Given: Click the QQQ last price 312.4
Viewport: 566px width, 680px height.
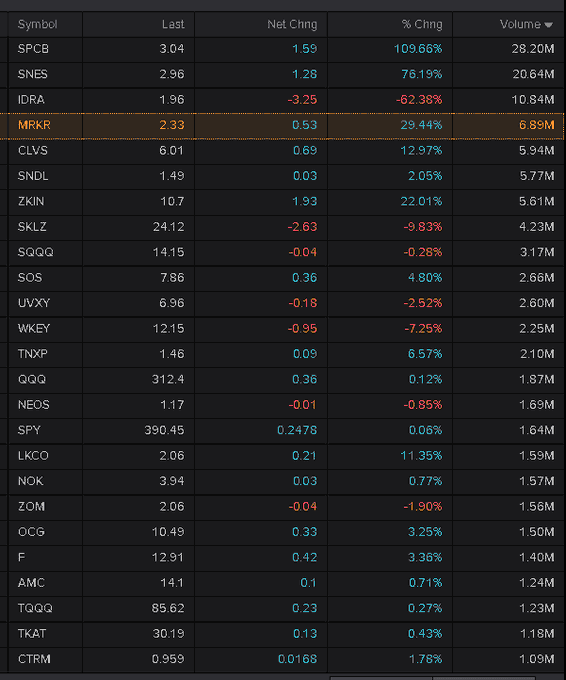Looking at the screenshot, I should pos(168,379).
